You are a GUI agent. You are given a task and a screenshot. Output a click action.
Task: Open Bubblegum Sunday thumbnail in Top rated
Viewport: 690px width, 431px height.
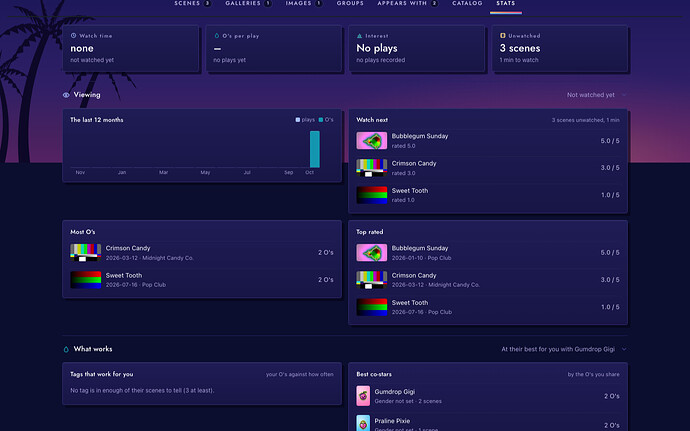(371, 253)
